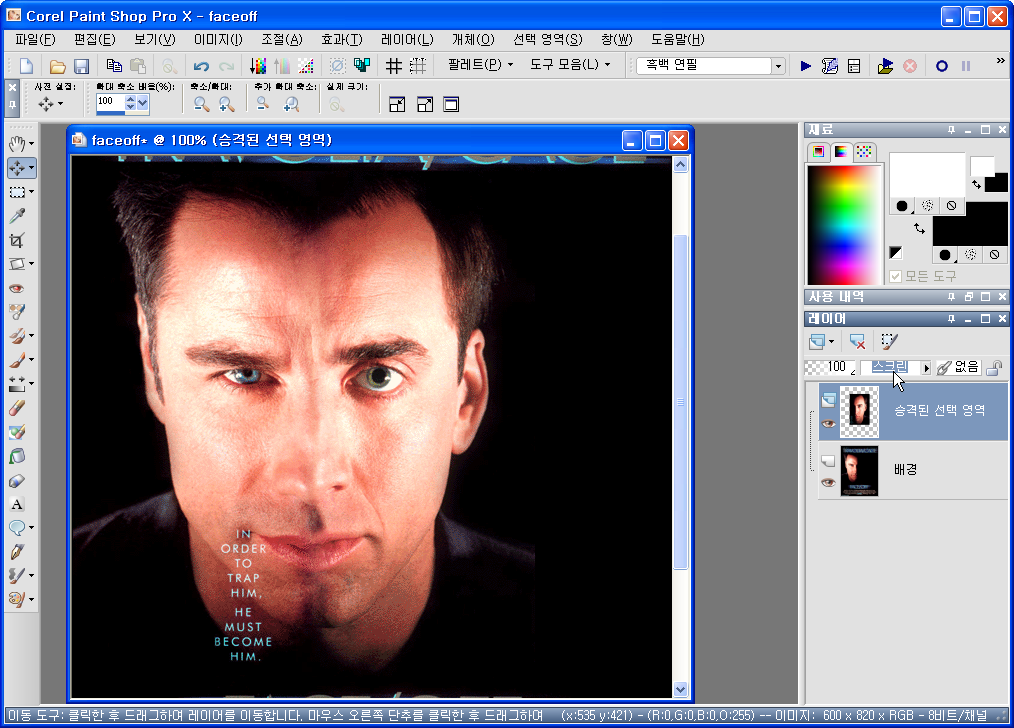Select the 배경 layer thumbnail

tap(859, 471)
